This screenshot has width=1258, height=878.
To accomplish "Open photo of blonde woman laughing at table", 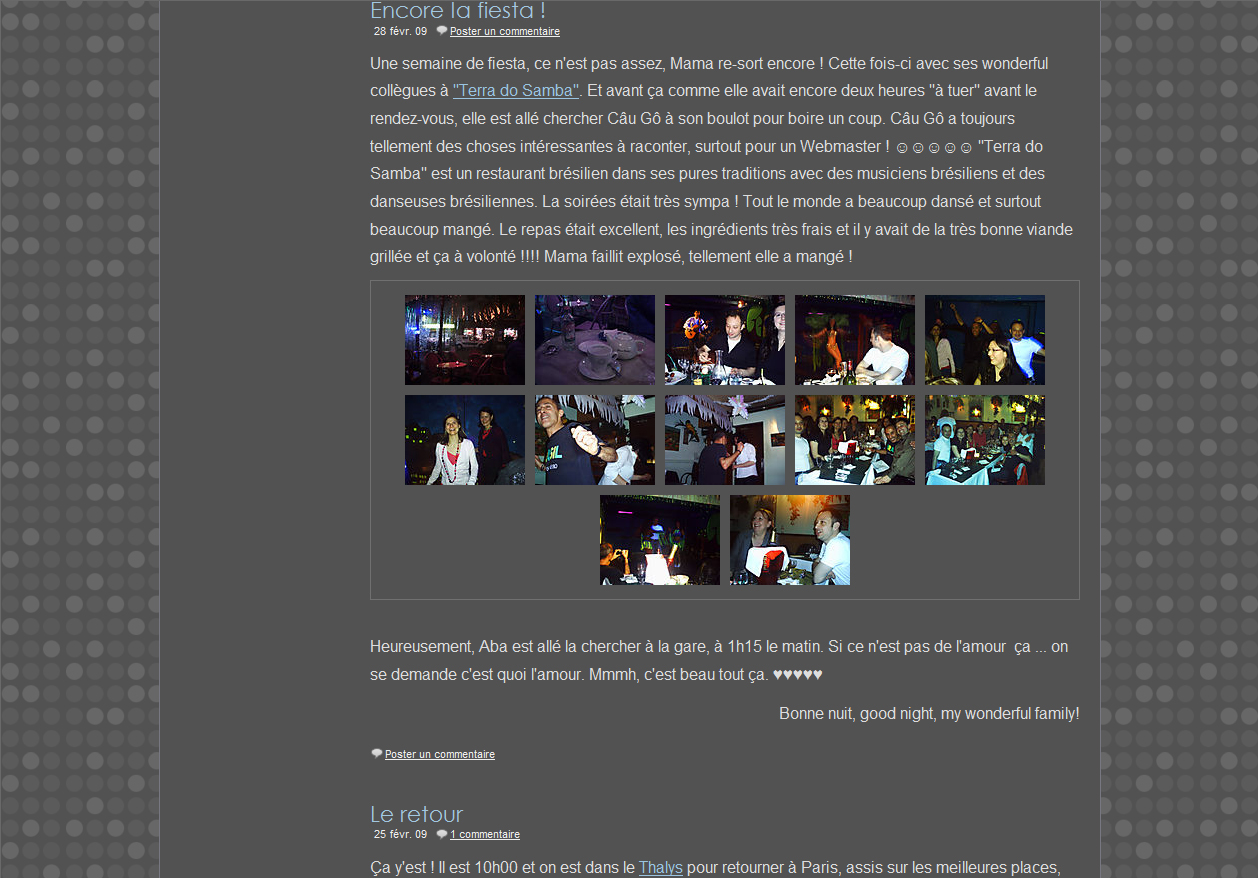I will [789, 540].
